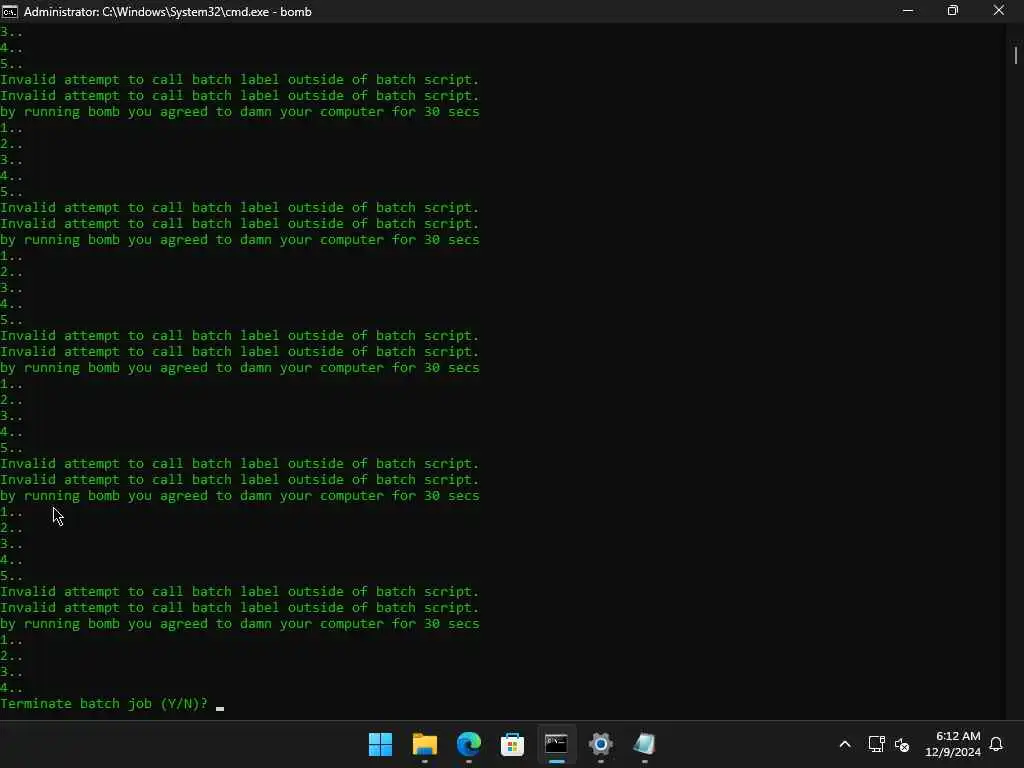Click the 'Terminate batch job (Y/N)?' prompt line
Viewport: 1024px width, 768px height.
point(104,704)
